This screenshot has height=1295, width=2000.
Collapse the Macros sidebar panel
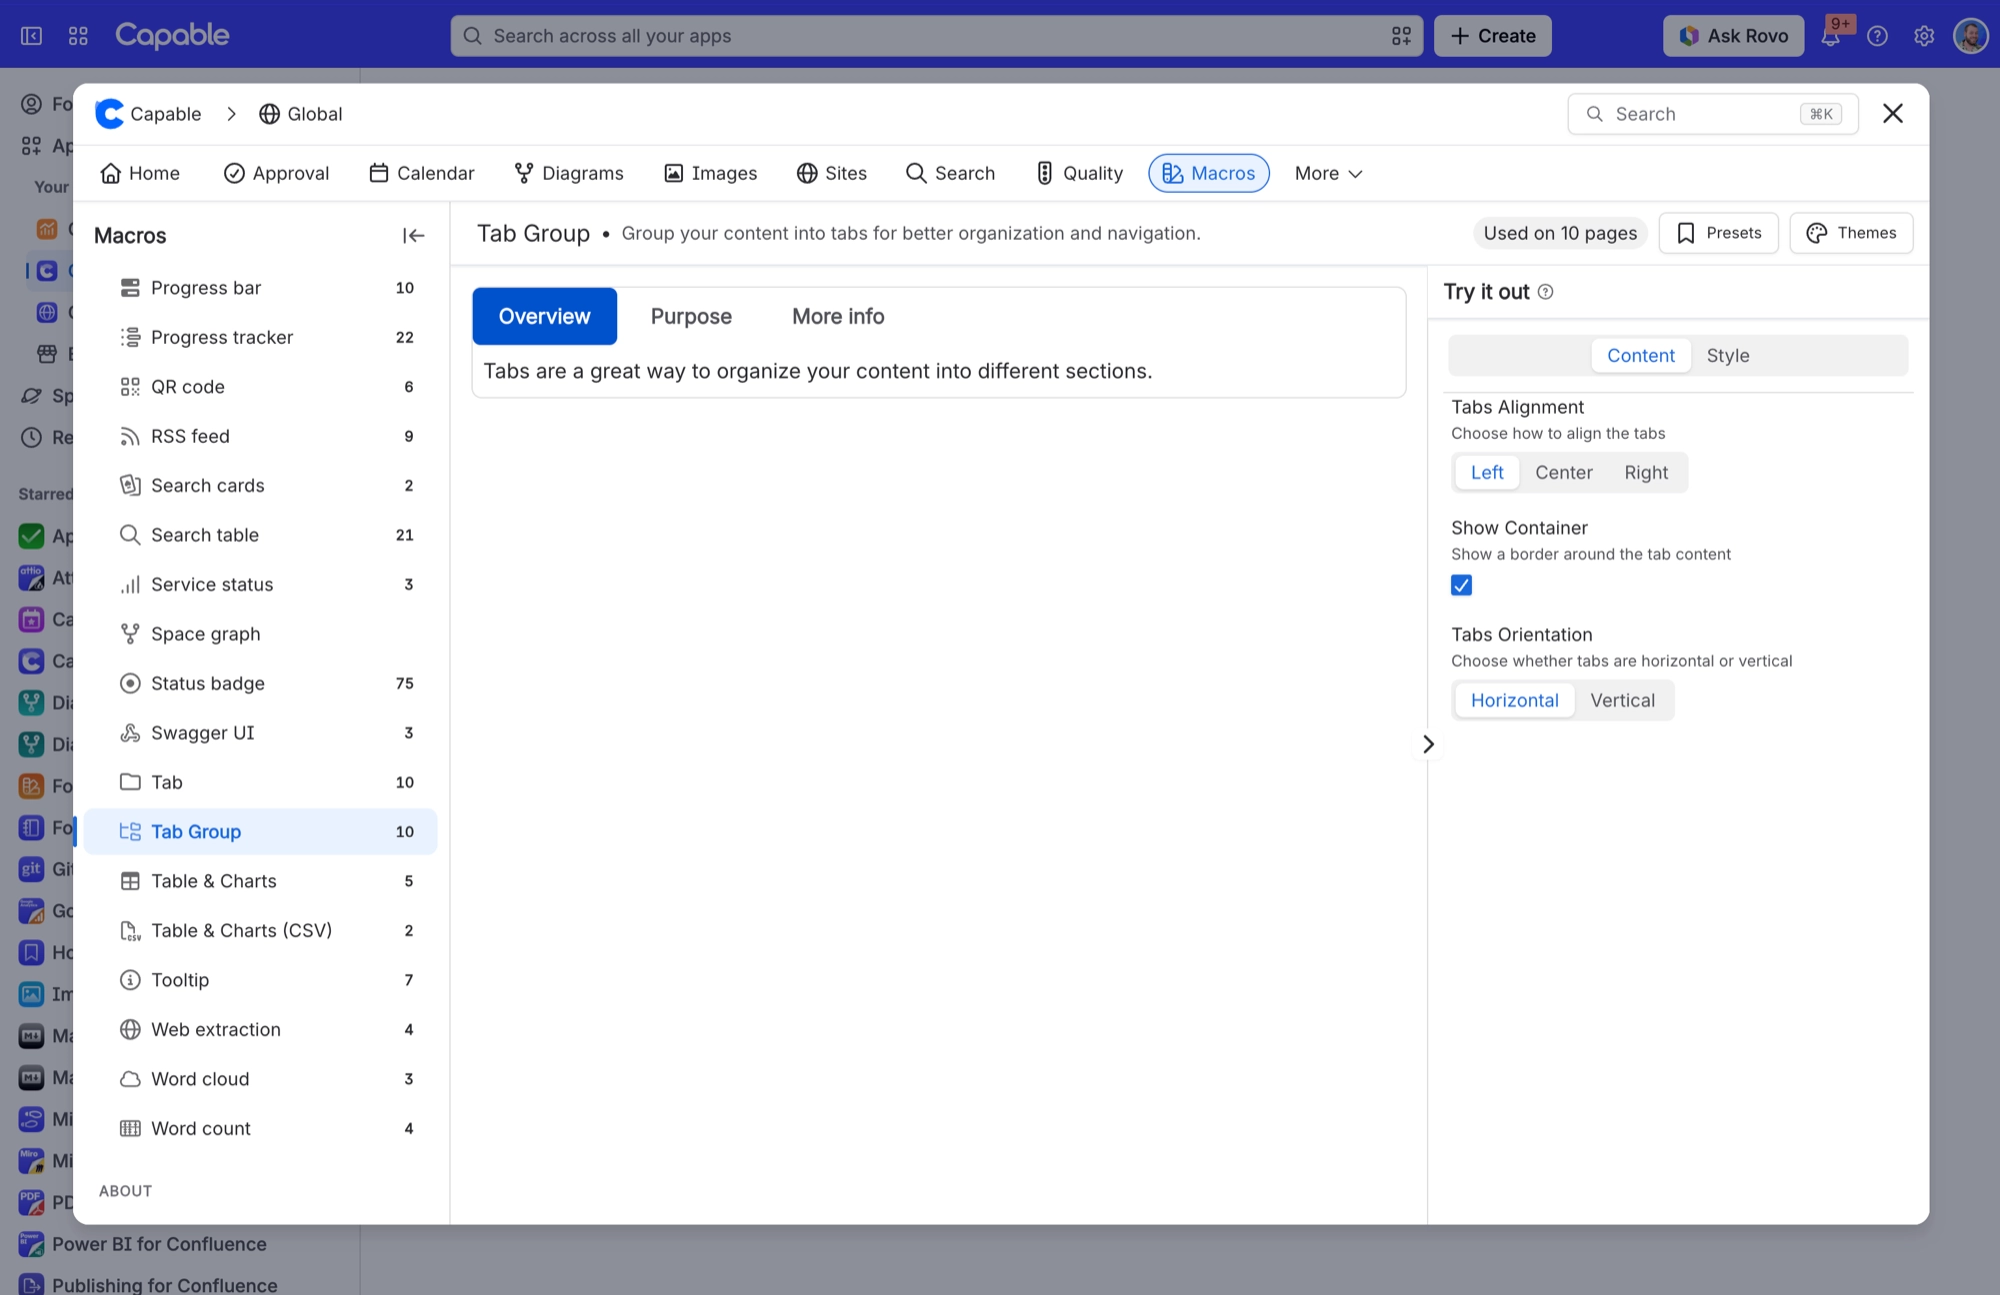click(x=413, y=236)
